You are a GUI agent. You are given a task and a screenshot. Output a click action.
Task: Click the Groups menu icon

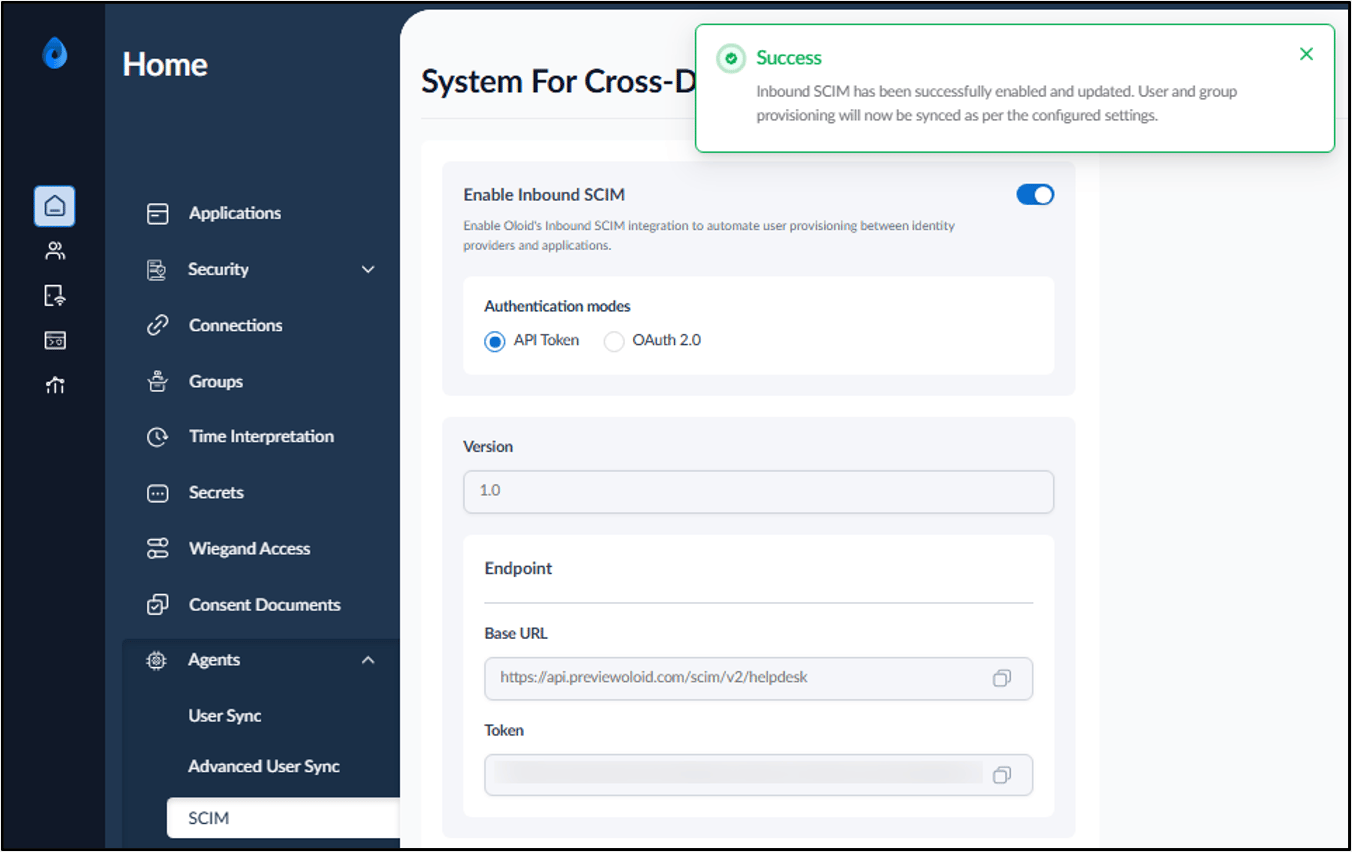pos(158,381)
